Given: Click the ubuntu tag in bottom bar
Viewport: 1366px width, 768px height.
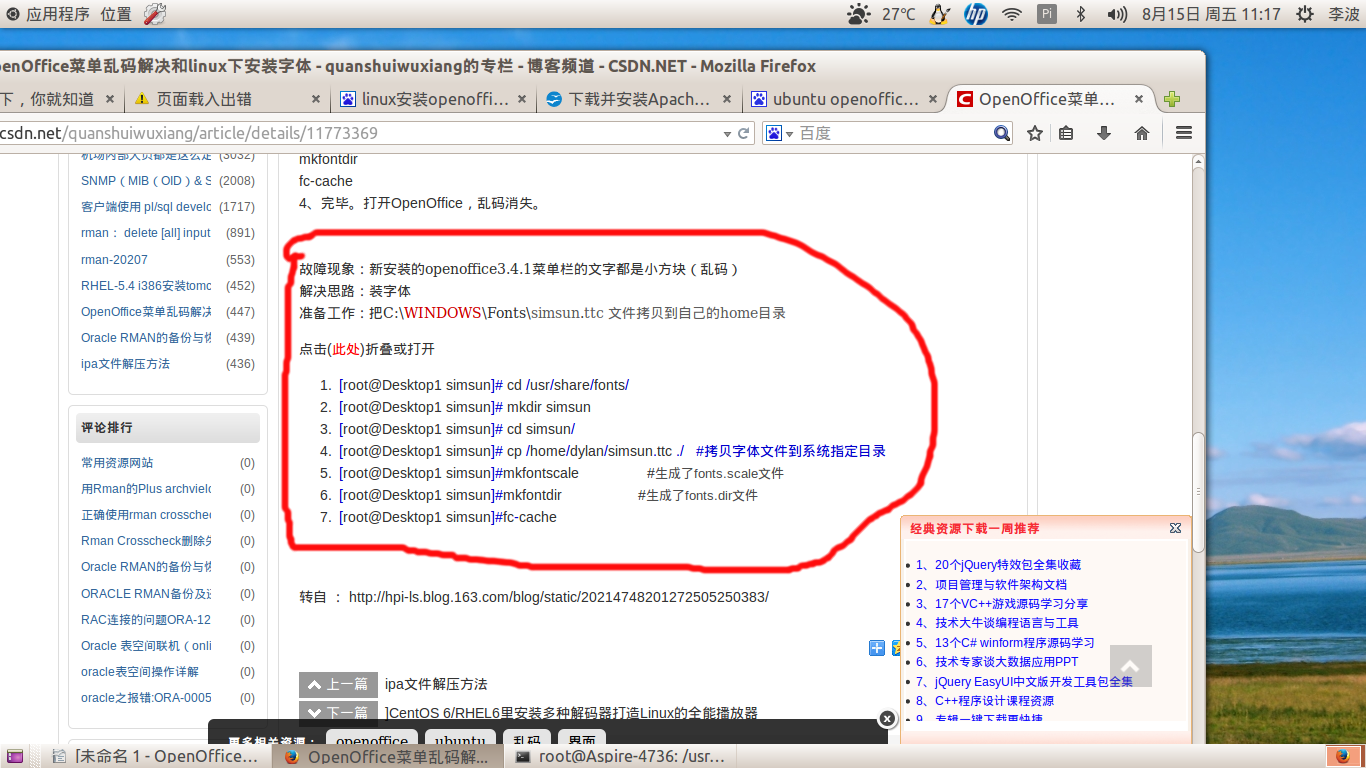Looking at the screenshot, I should 459,741.
